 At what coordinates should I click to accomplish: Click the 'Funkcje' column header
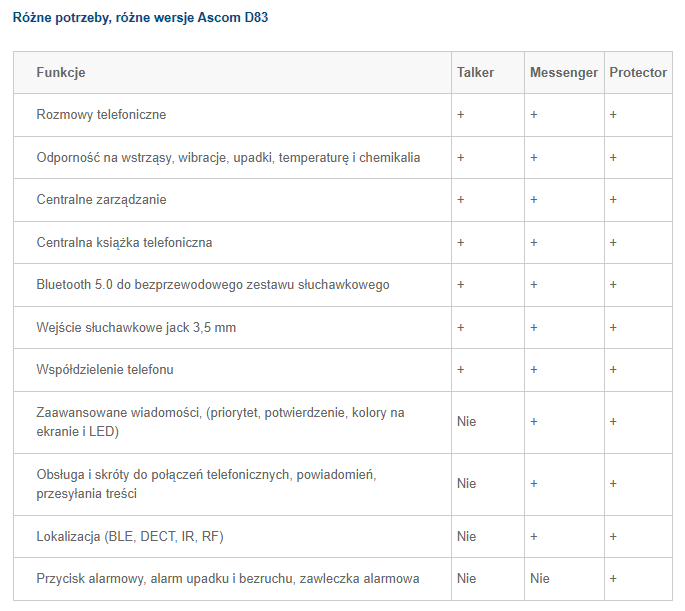[x=61, y=73]
